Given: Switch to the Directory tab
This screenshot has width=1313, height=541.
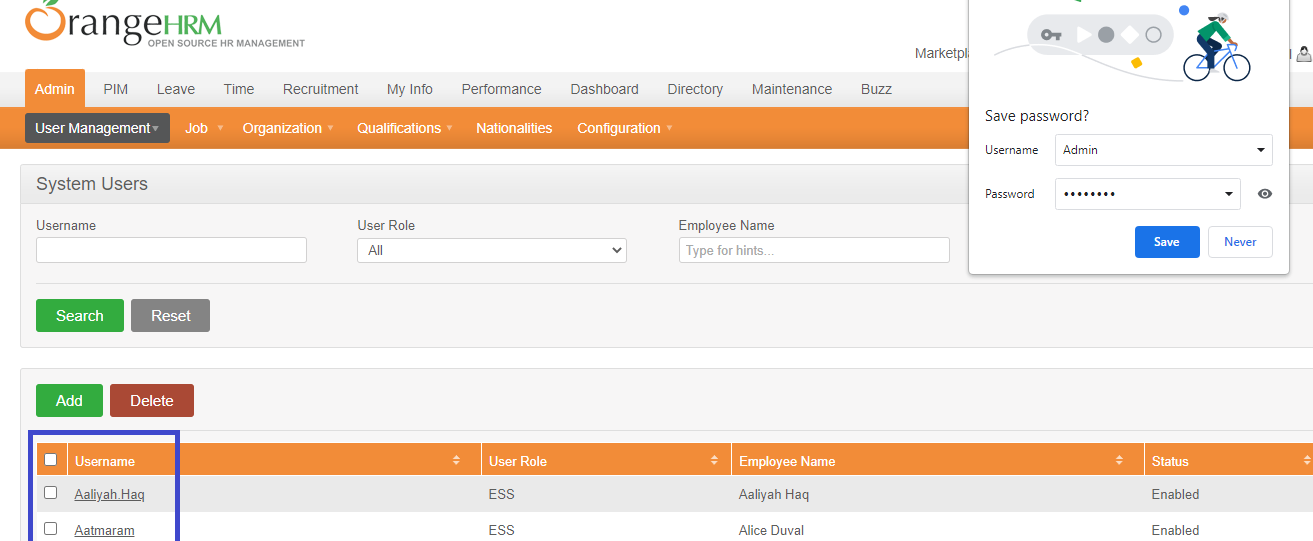Looking at the screenshot, I should 695,89.
